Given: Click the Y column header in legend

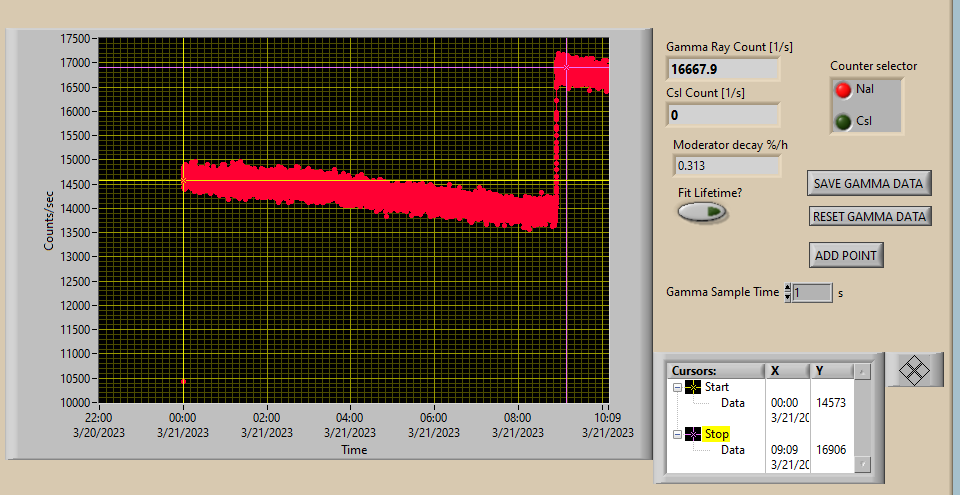Looking at the screenshot, I should (832, 371).
